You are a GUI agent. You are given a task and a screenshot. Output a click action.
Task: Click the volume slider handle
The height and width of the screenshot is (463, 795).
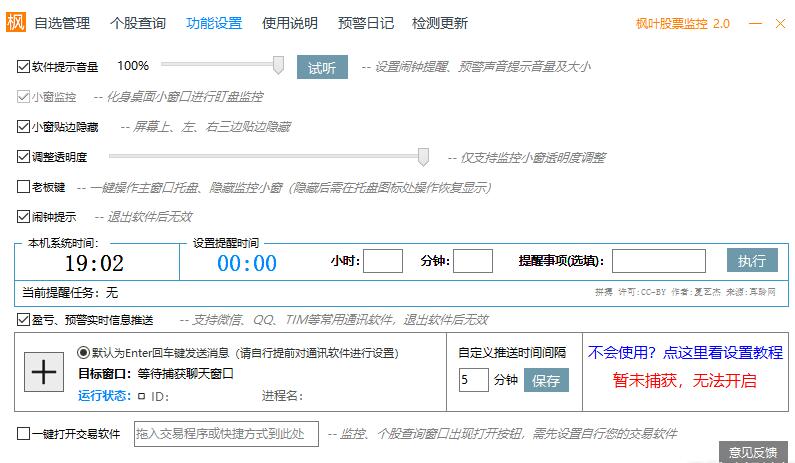pyautogui.click(x=281, y=66)
